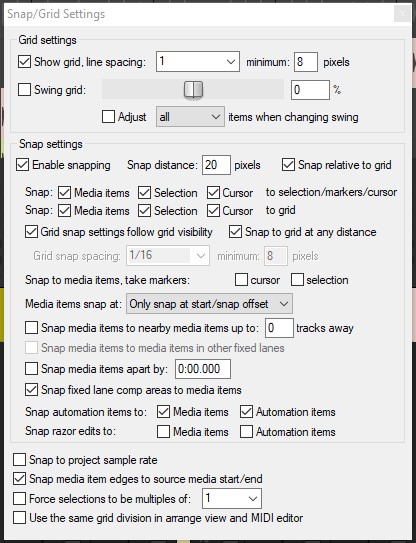Image resolution: width=416 pixels, height=543 pixels.
Task: Enable Snap media items to nearby media items
Action: pyautogui.click(x=31, y=328)
